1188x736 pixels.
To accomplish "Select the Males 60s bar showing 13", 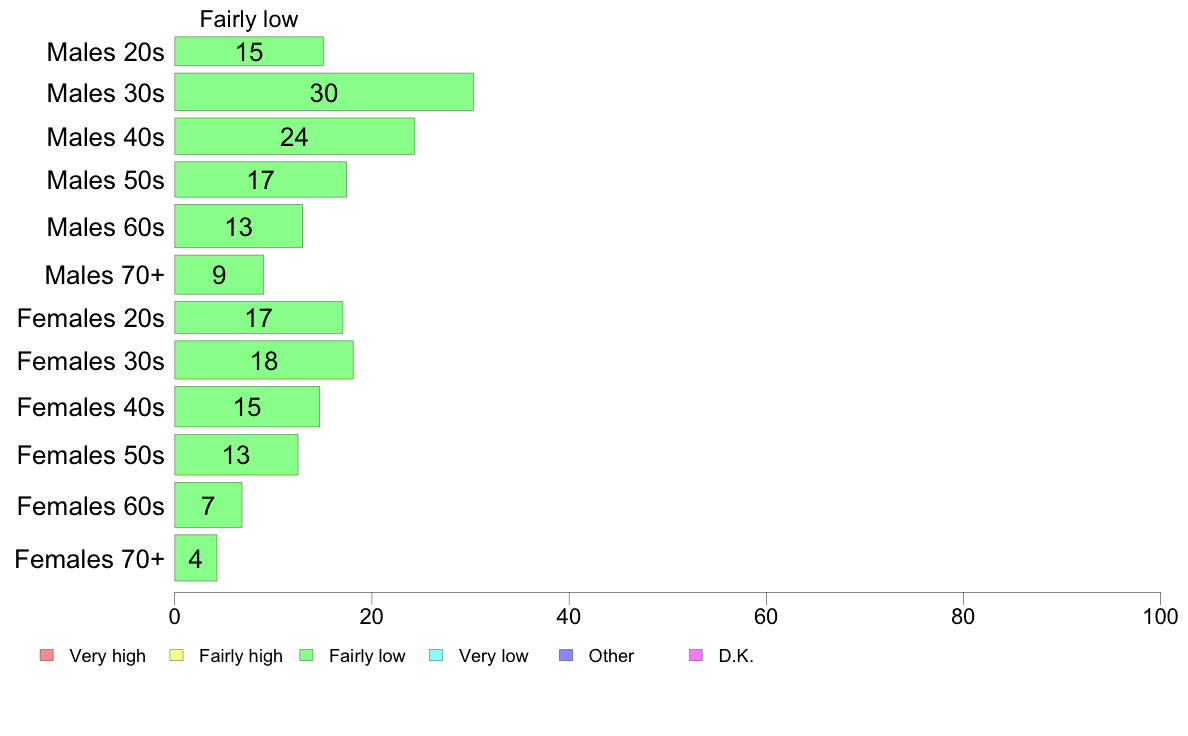I will [239, 226].
